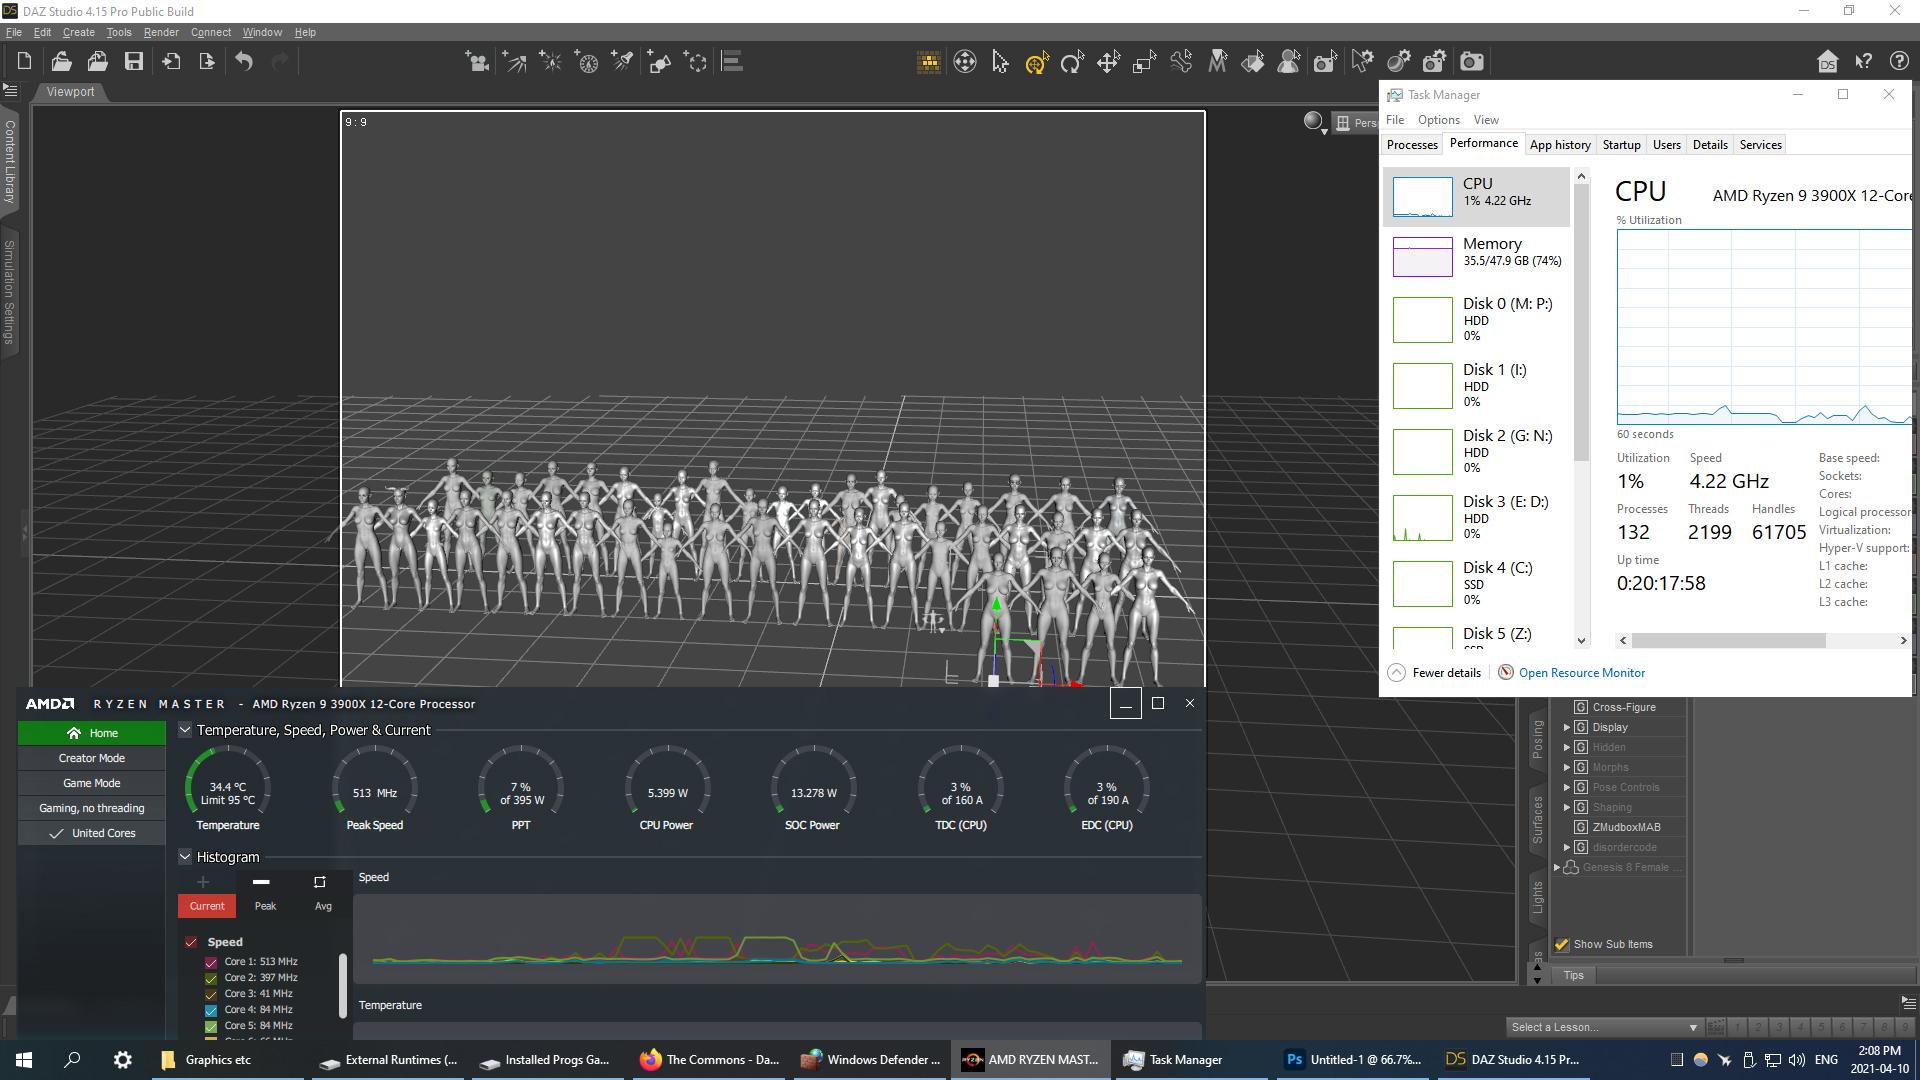The height and width of the screenshot is (1080, 1920).
Task: Toggle the Core 1 speed checkbox
Action: 211,962
